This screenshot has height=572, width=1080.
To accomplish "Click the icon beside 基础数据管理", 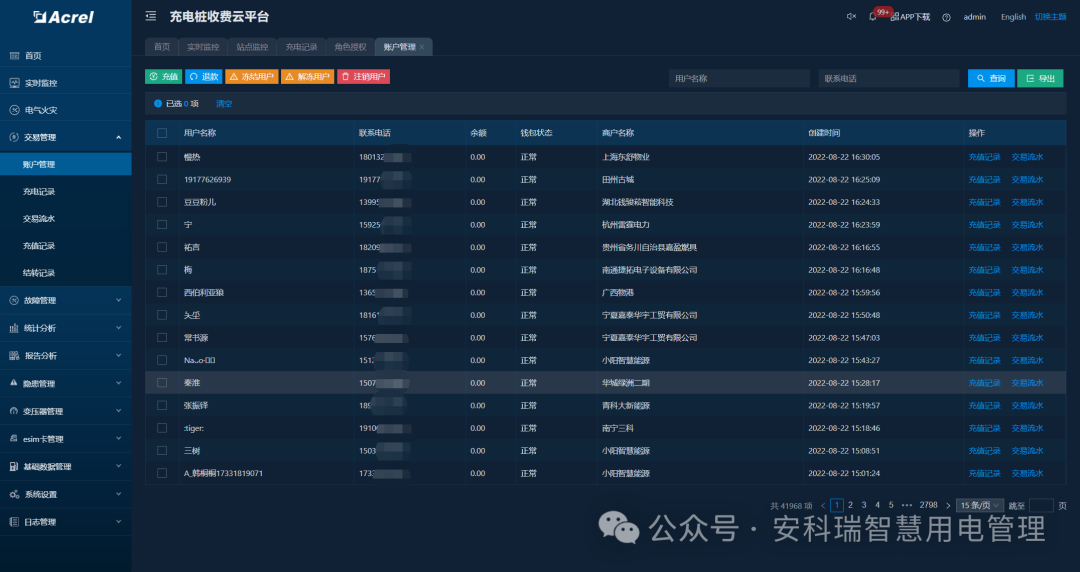I will coord(14,467).
